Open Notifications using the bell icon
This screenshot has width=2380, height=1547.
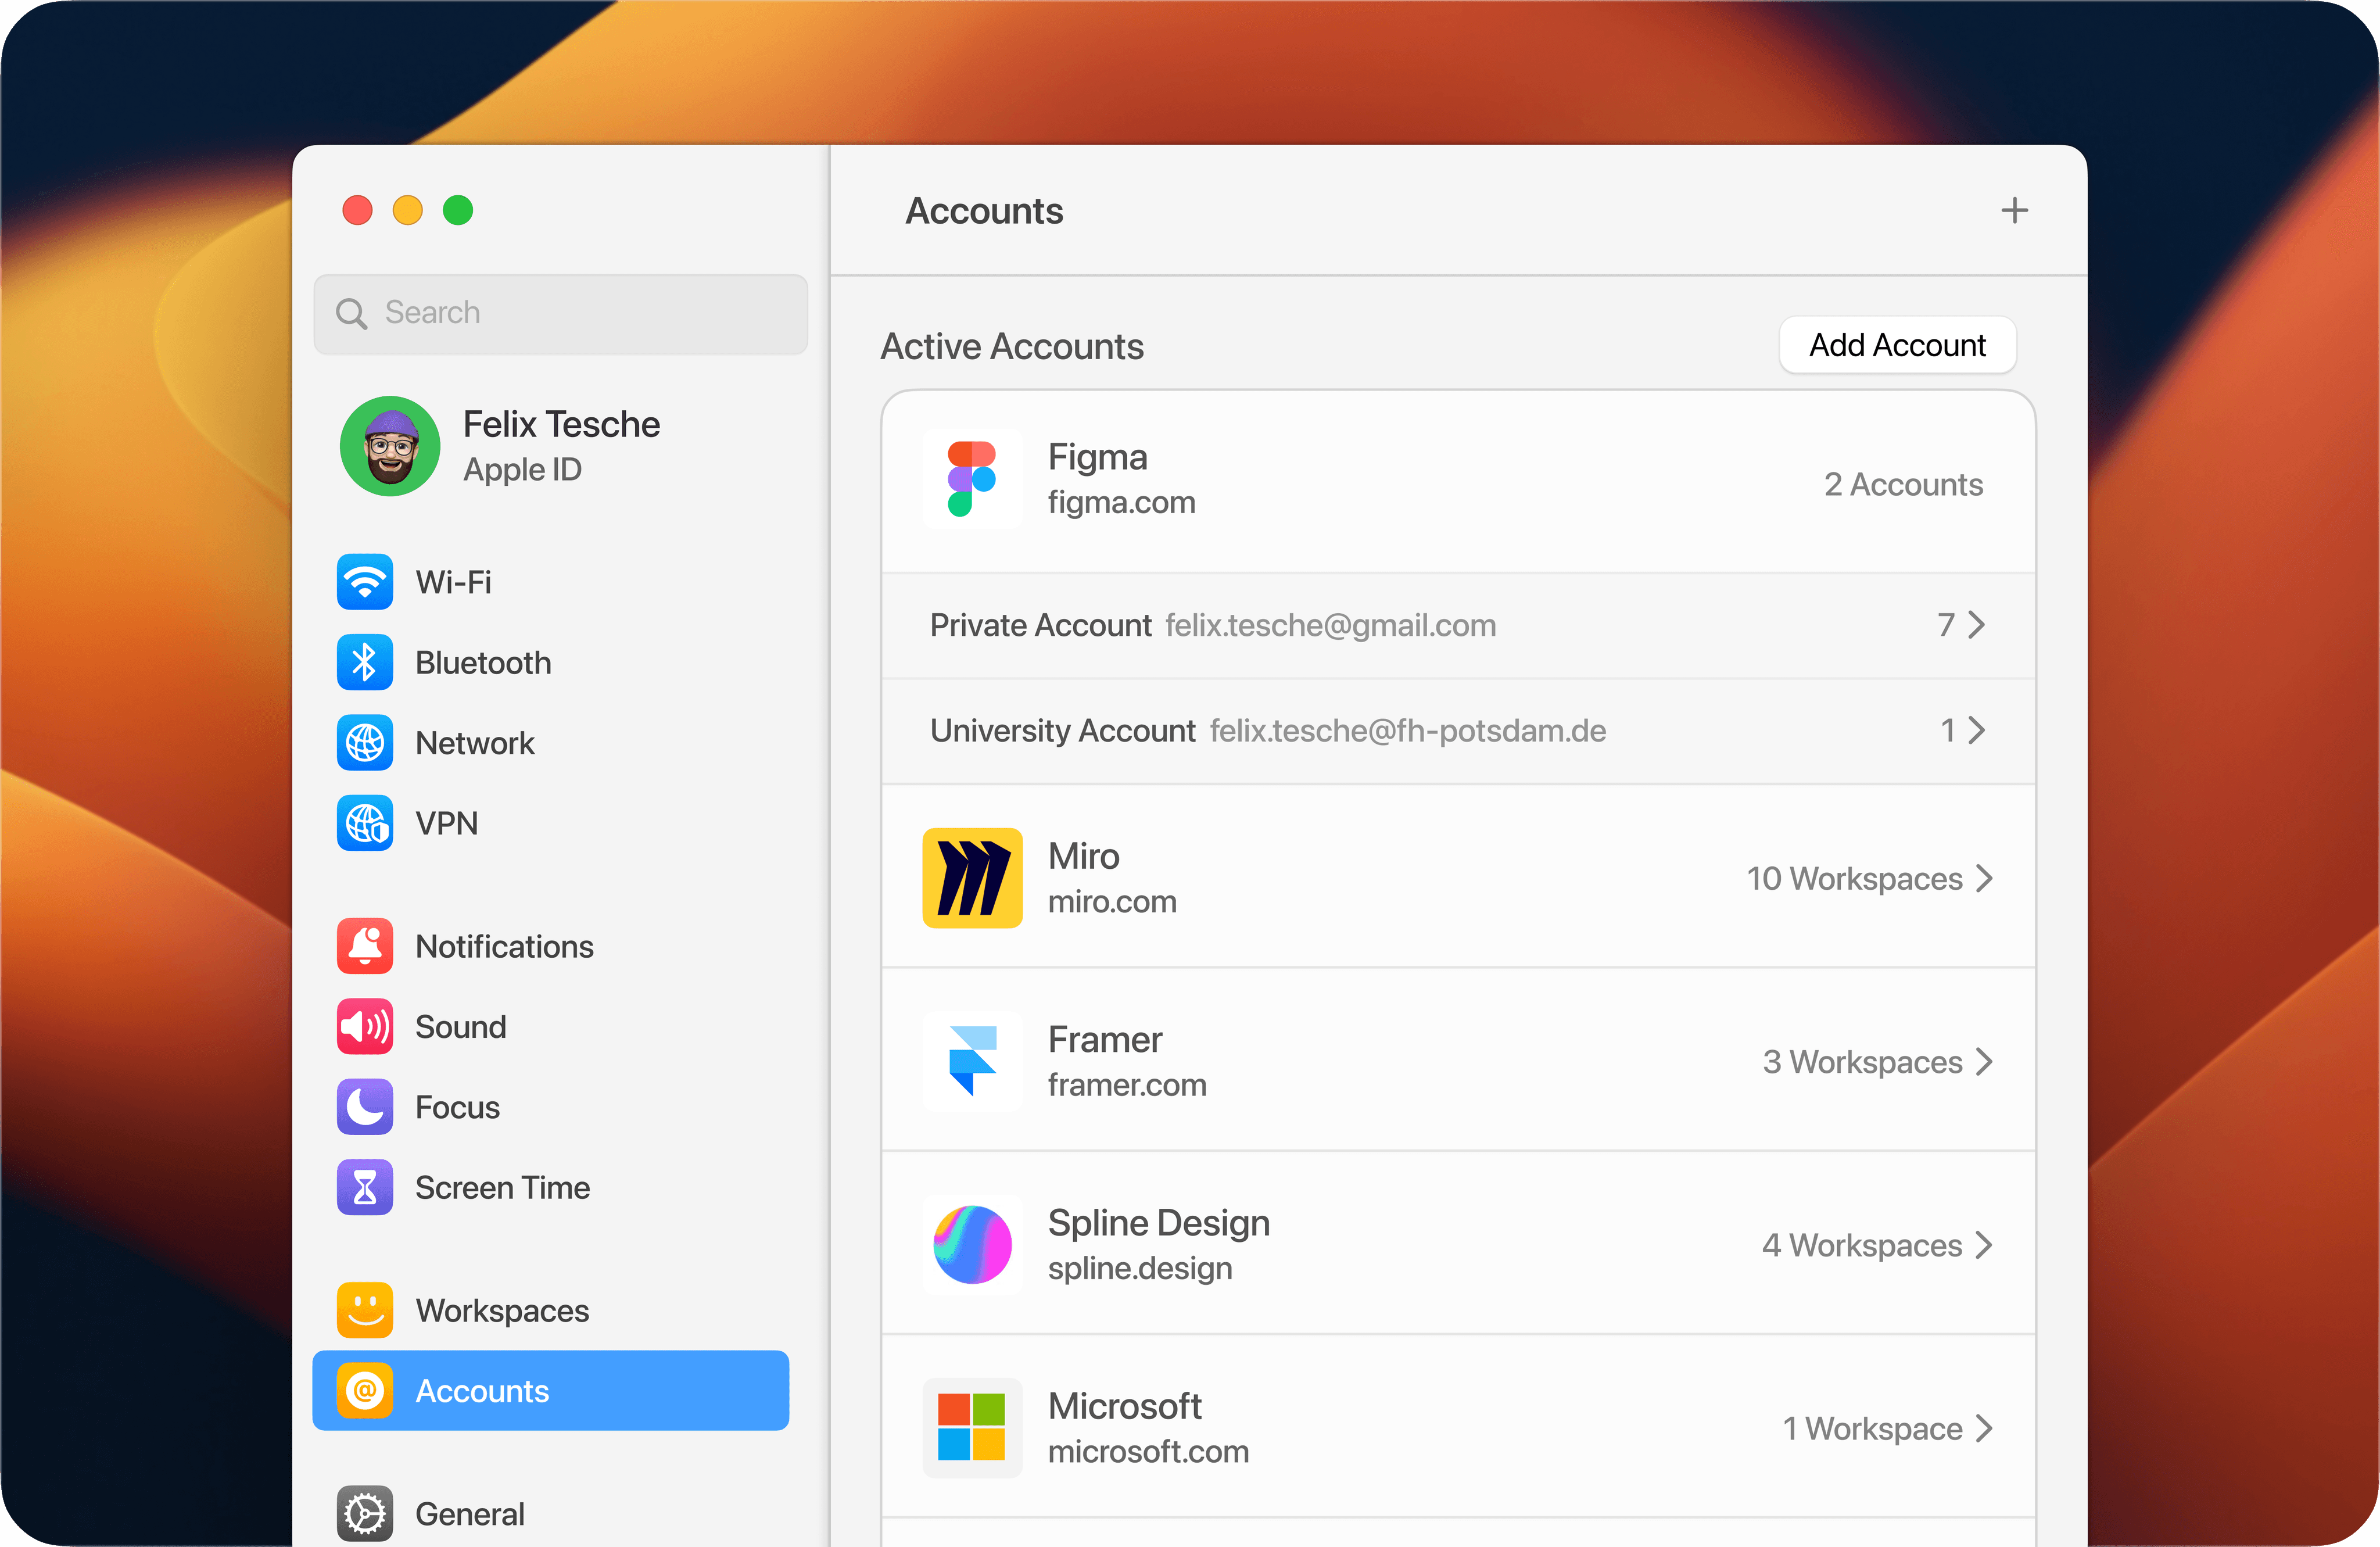(365, 946)
